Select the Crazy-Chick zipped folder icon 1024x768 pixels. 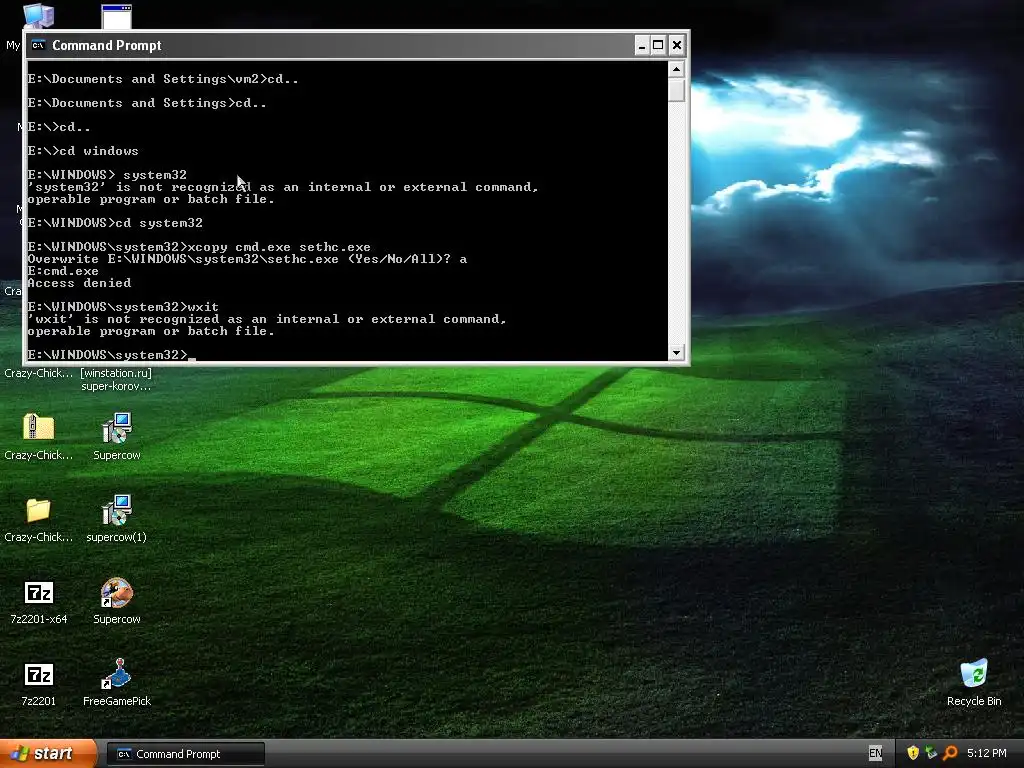coord(39,428)
